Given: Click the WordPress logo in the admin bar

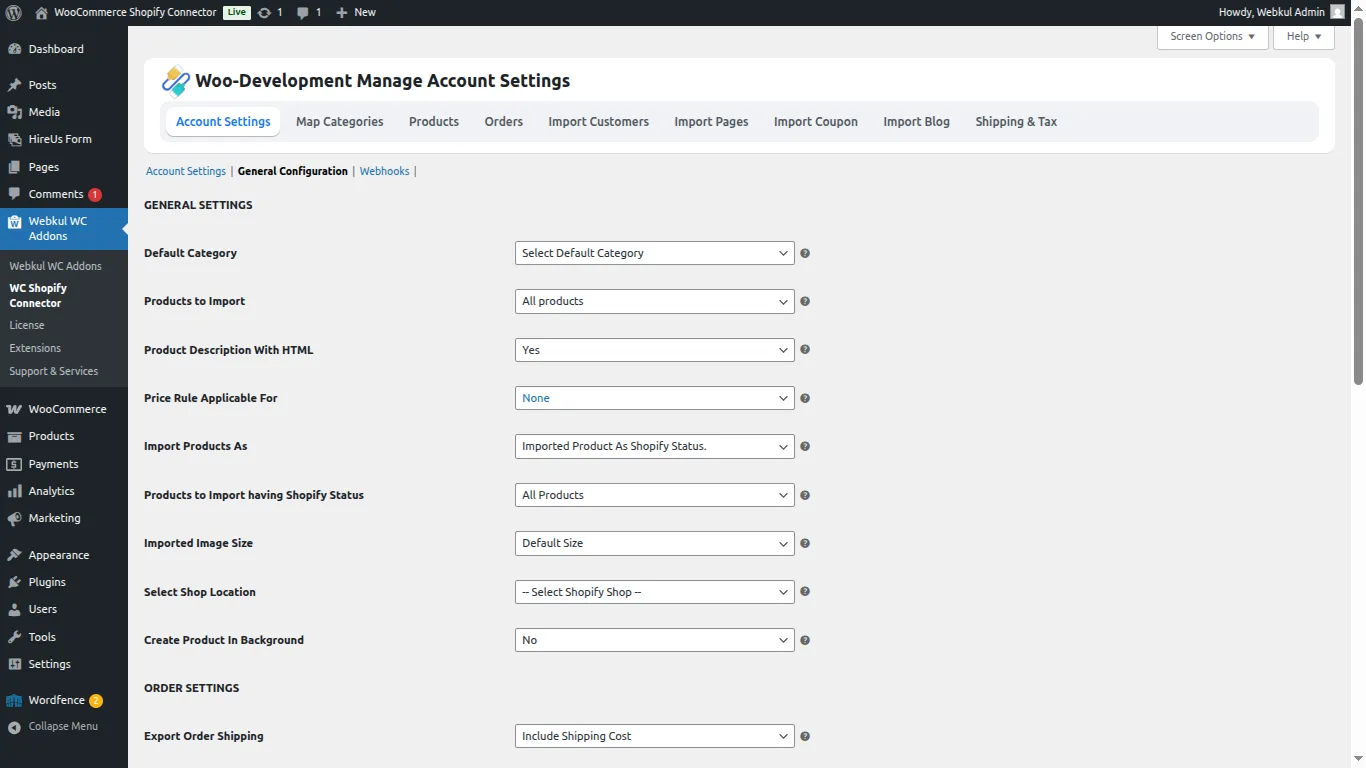Looking at the screenshot, I should (13, 12).
